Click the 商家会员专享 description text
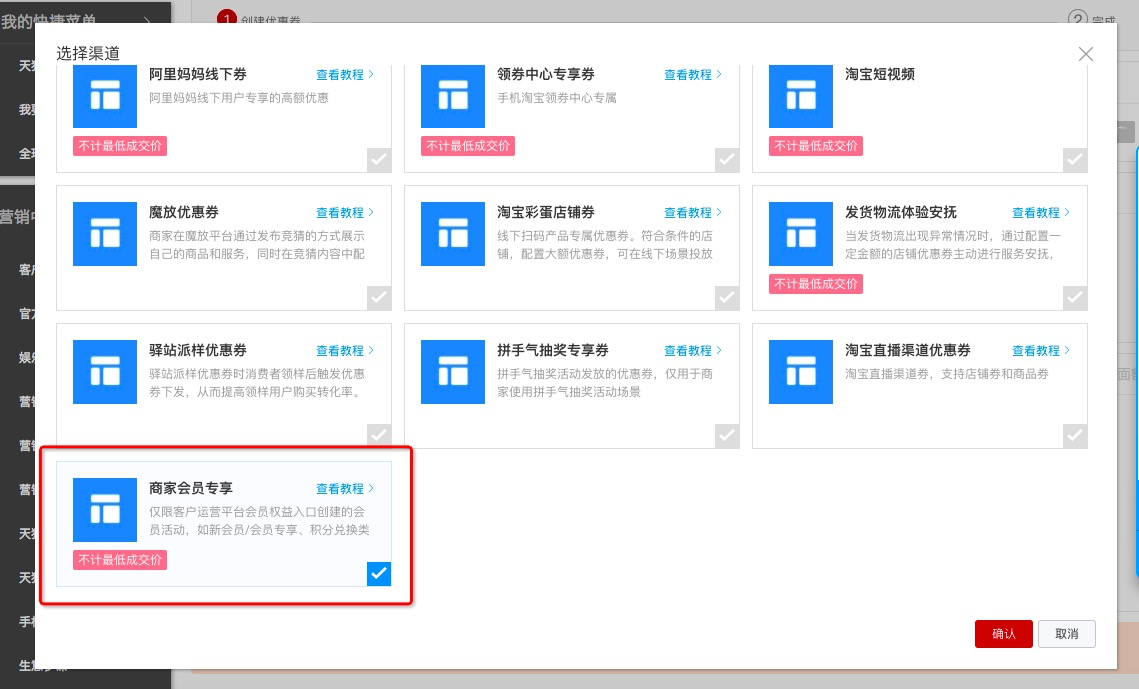The image size is (1139, 689). point(259,521)
